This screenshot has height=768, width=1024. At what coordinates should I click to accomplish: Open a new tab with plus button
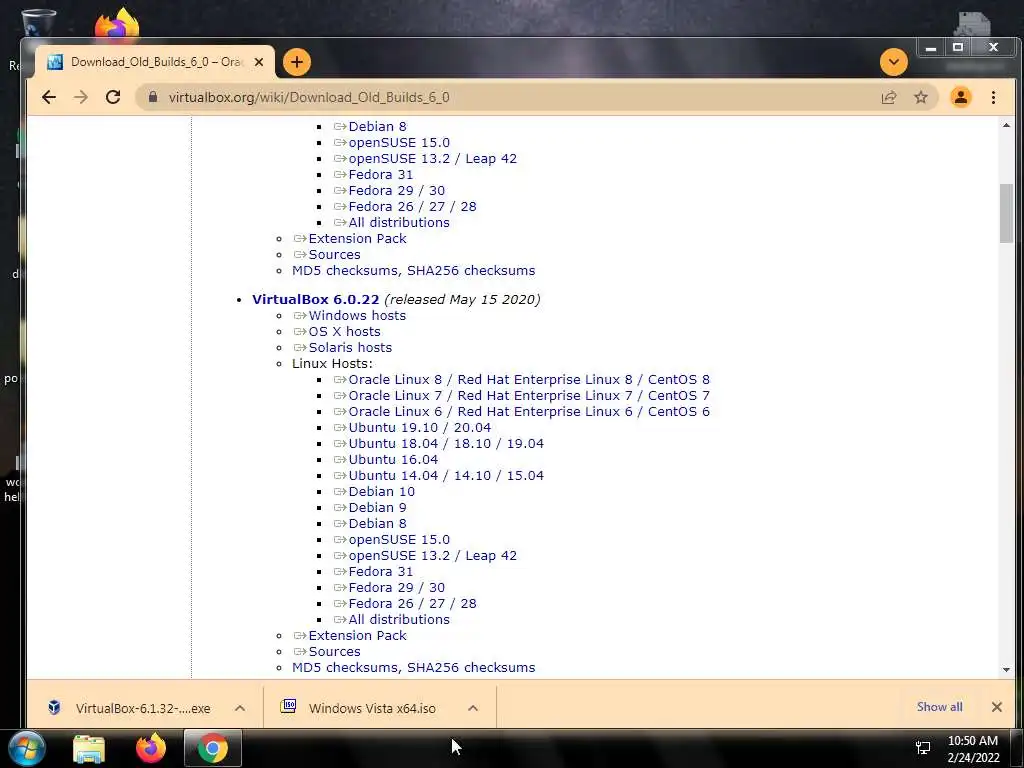click(x=297, y=62)
